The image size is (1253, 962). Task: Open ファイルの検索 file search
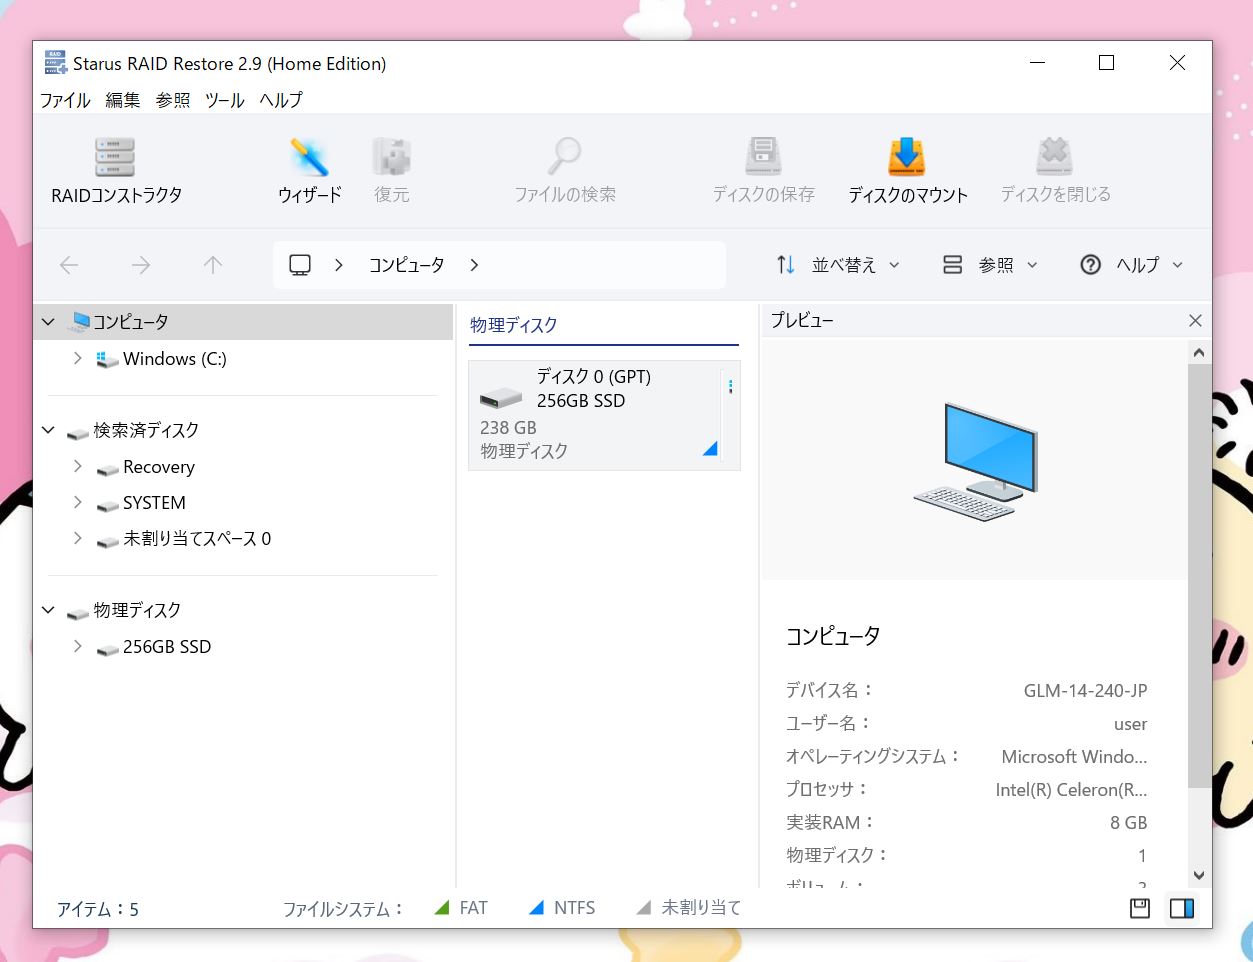[x=565, y=171]
